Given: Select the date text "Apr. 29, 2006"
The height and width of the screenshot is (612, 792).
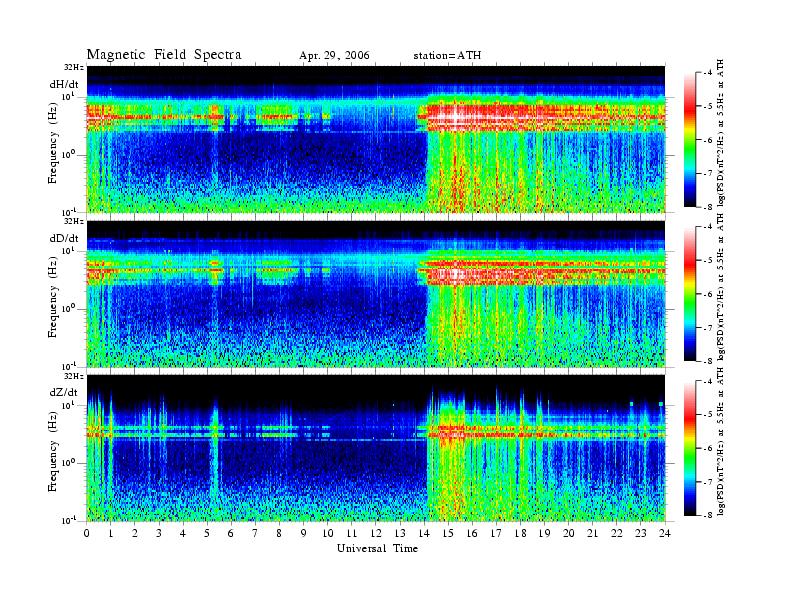Looking at the screenshot, I should tap(334, 56).
